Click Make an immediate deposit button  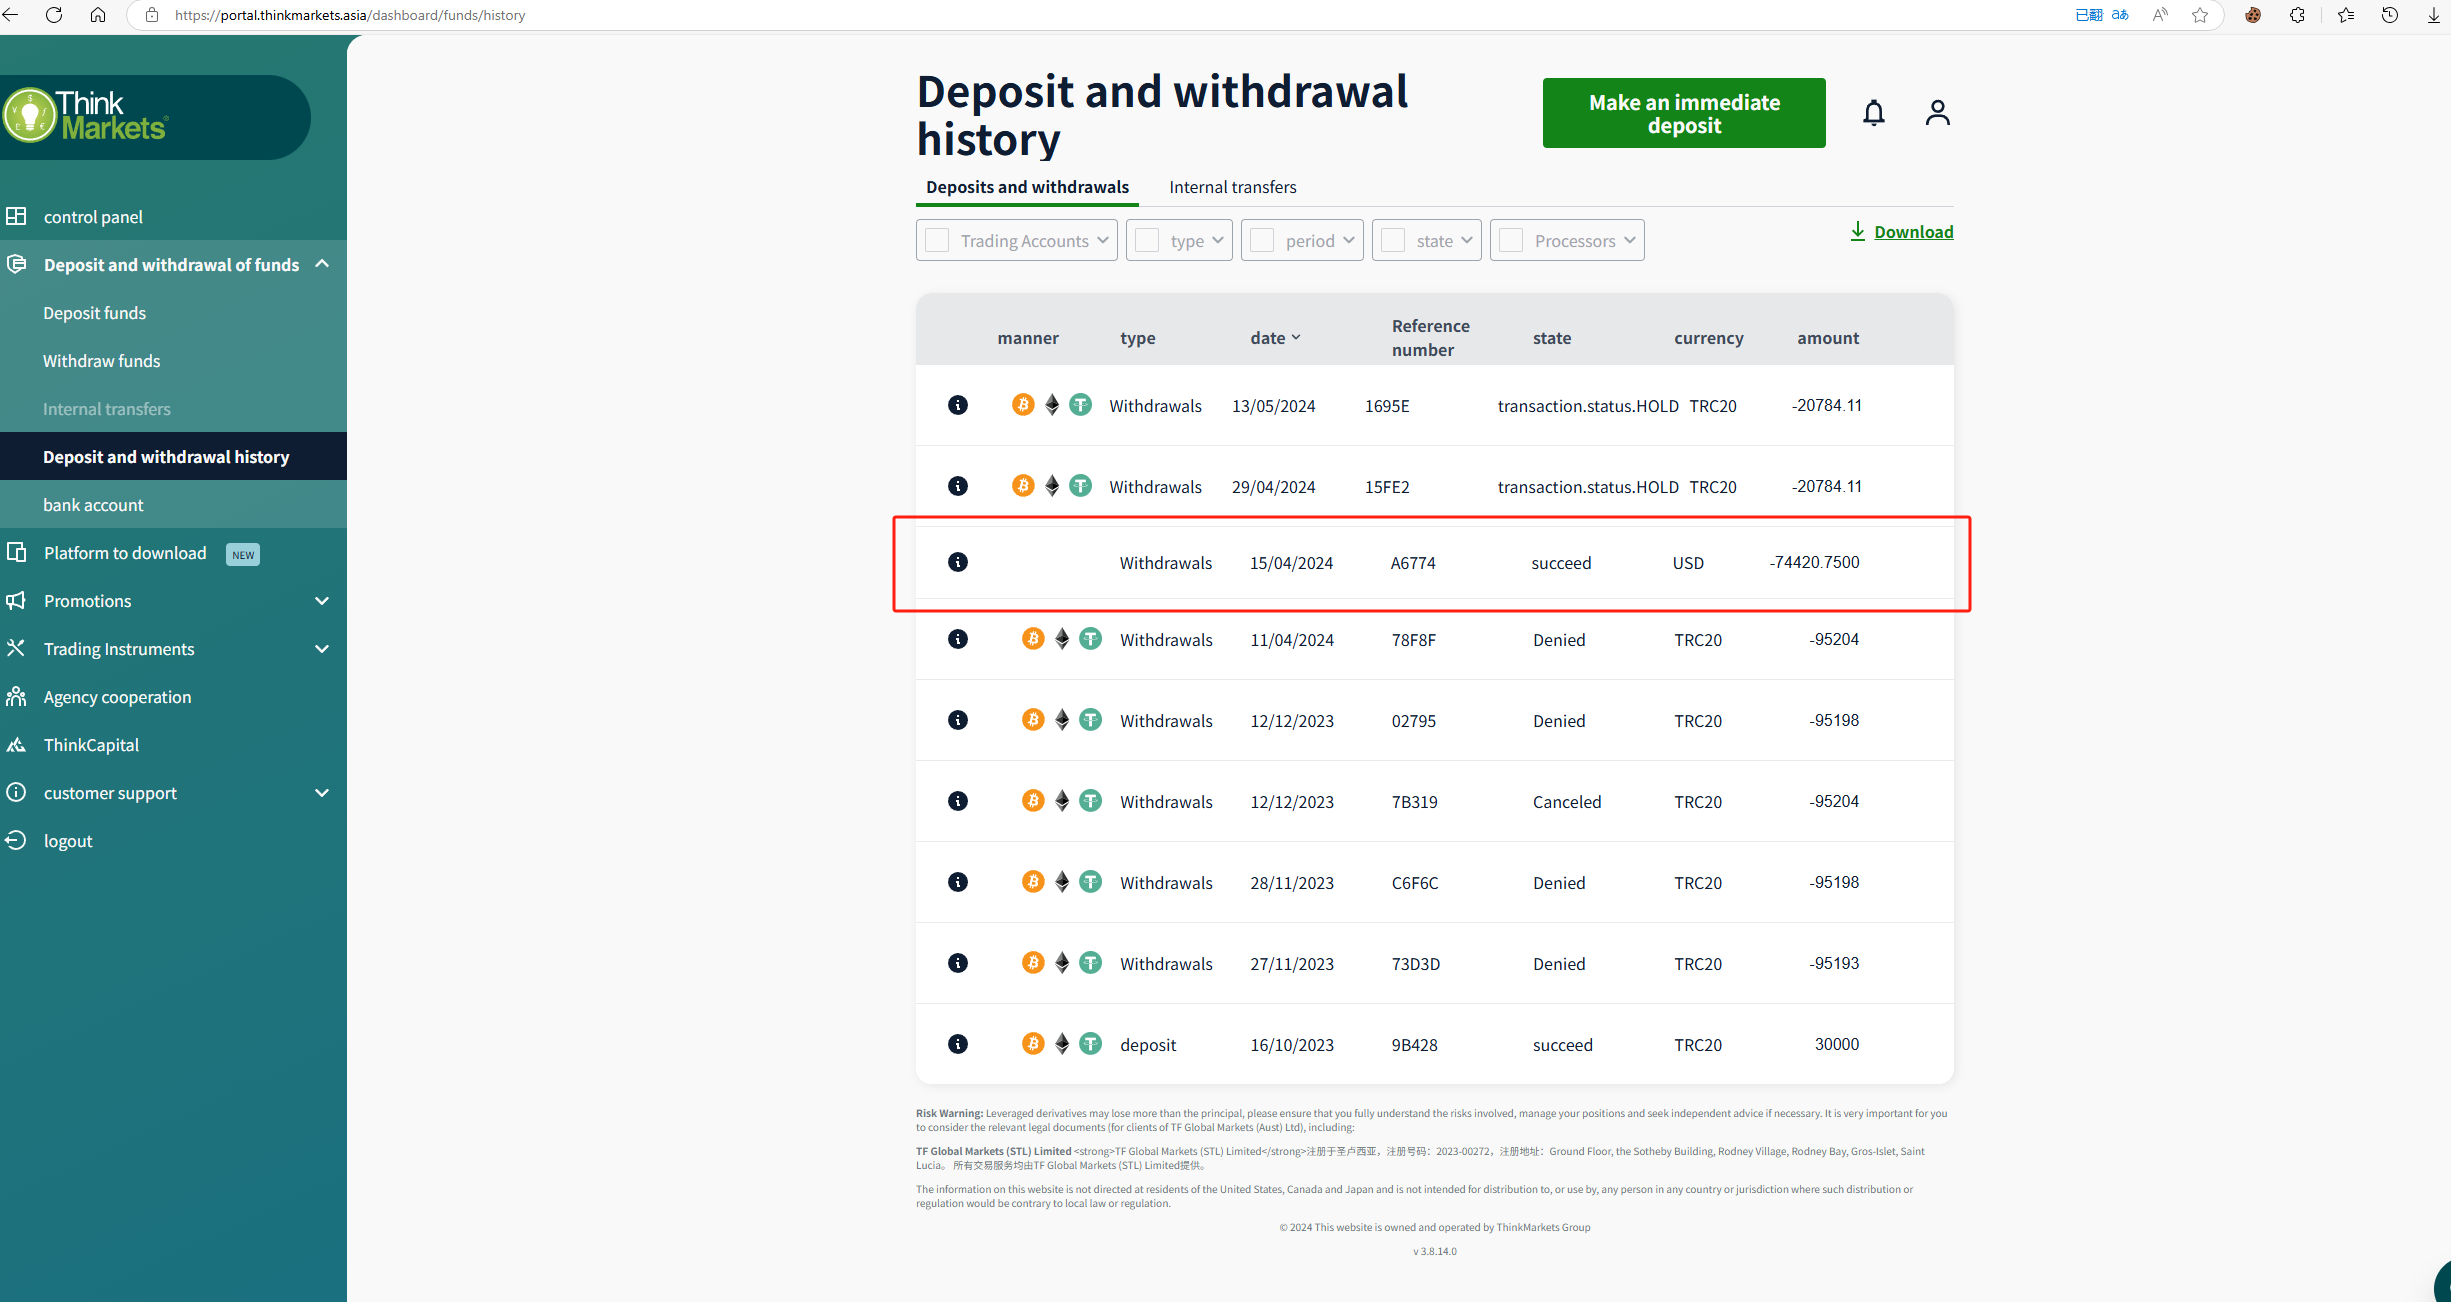(x=1684, y=113)
